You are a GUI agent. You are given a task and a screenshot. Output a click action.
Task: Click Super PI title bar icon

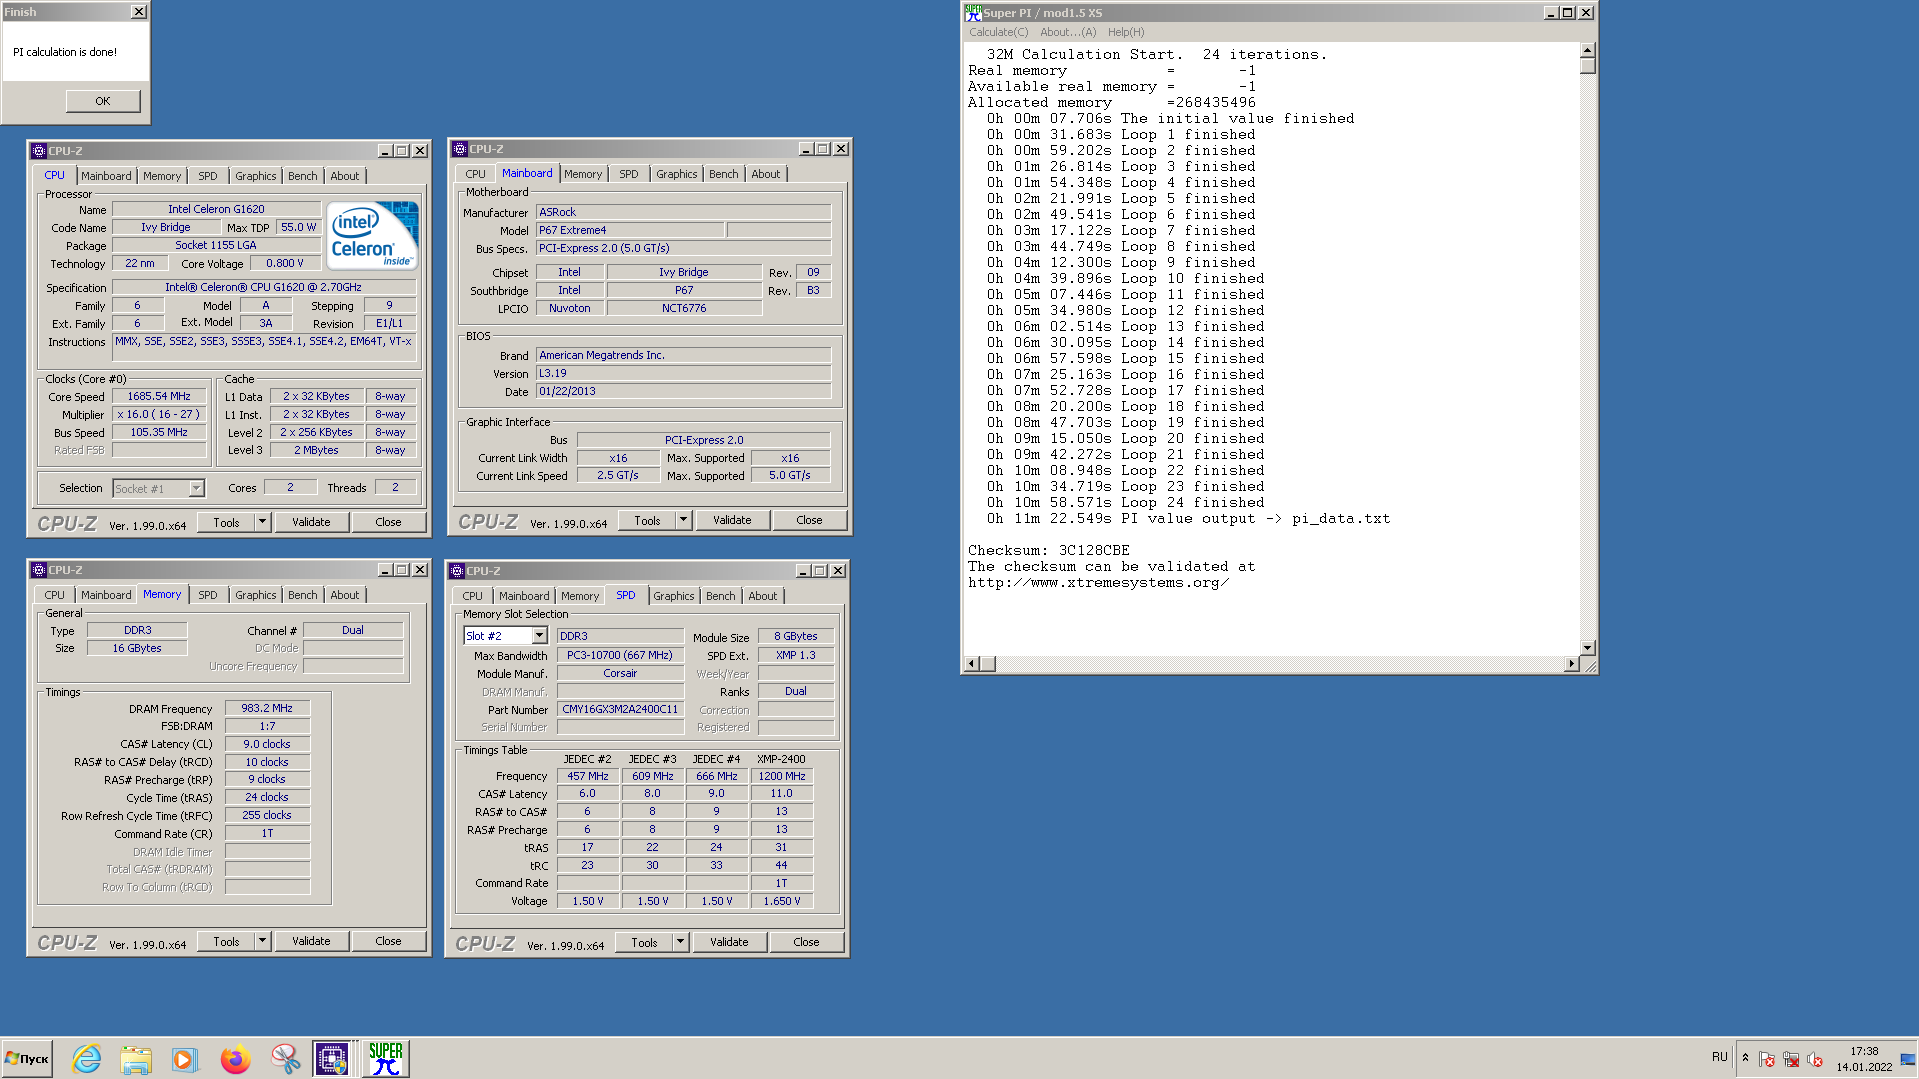point(973,13)
